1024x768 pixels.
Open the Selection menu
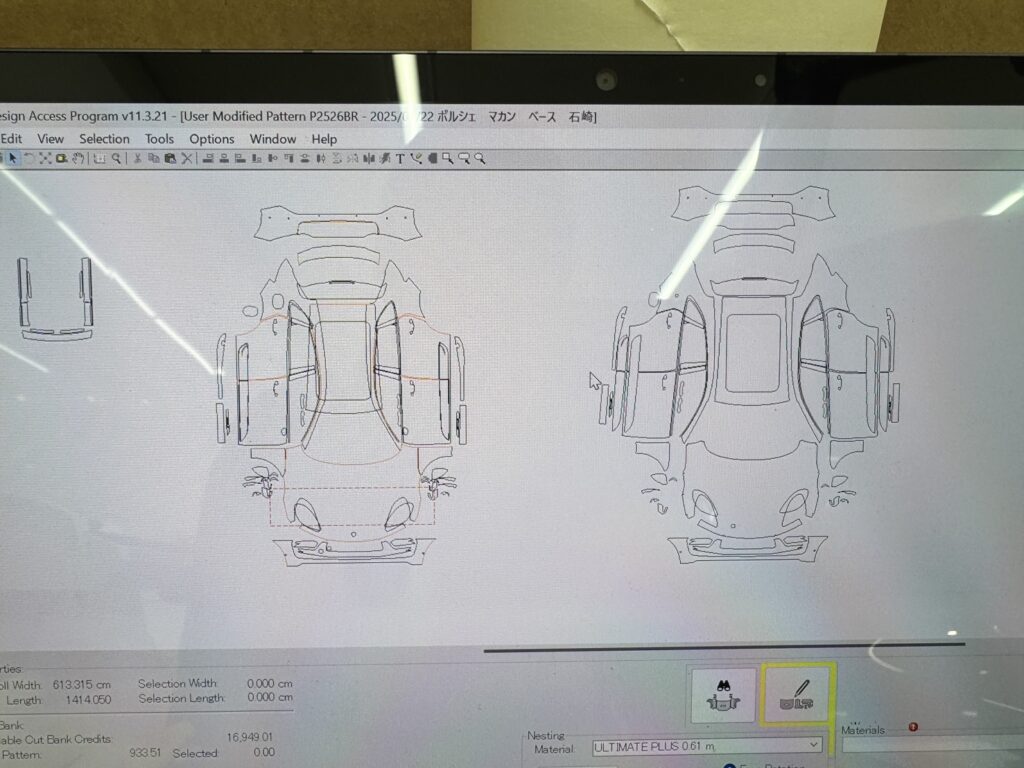click(x=104, y=138)
